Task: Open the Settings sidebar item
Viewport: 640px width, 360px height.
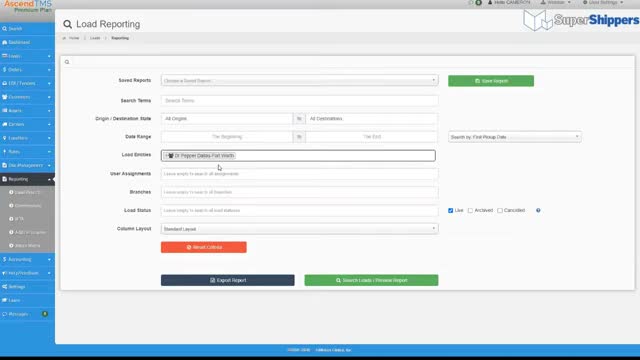Action: 27,287
